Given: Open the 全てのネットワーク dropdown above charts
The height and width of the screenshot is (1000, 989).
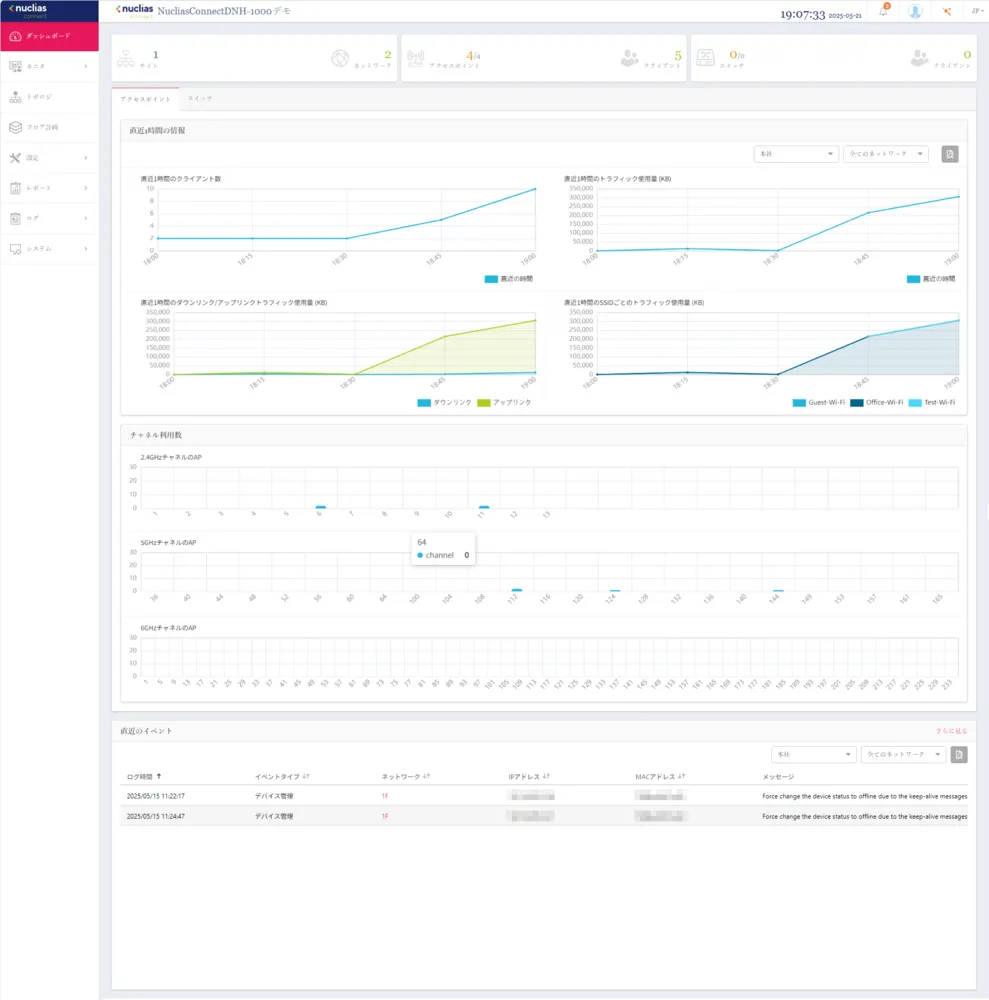Looking at the screenshot, I should coord(886,154).
